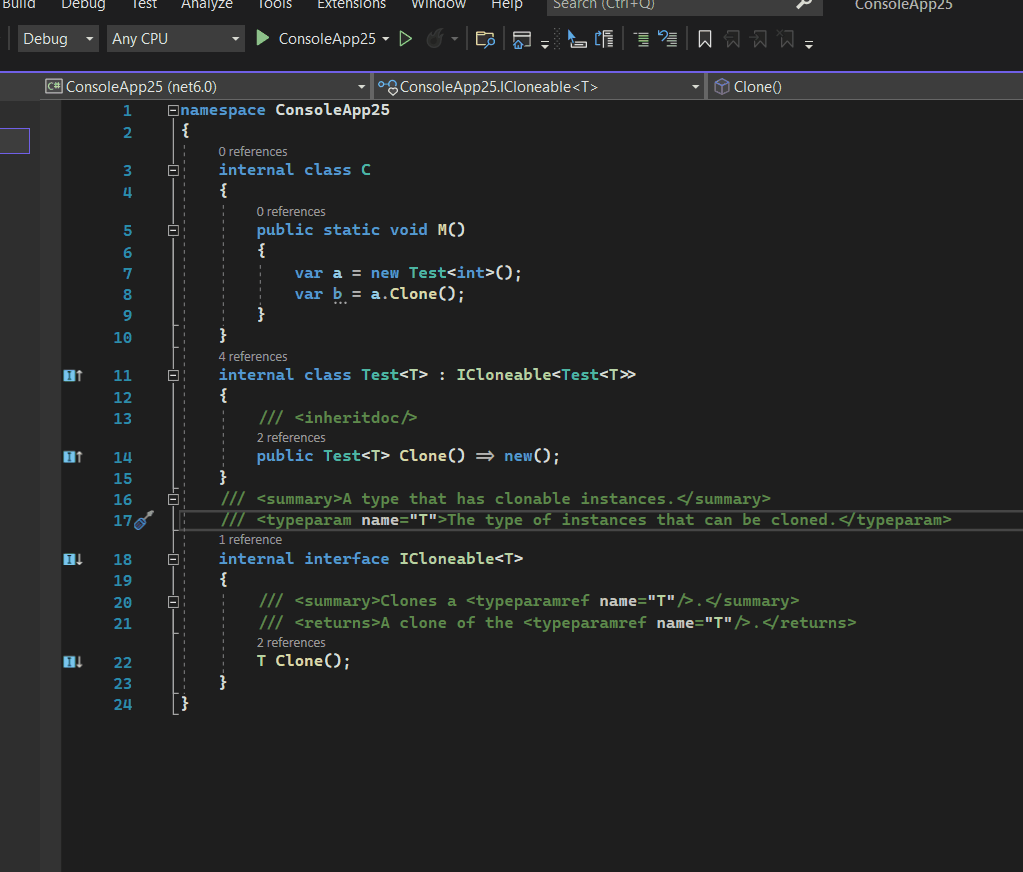
Task: Click the pointer selection toolbar icon
Action: click(577, 39)
